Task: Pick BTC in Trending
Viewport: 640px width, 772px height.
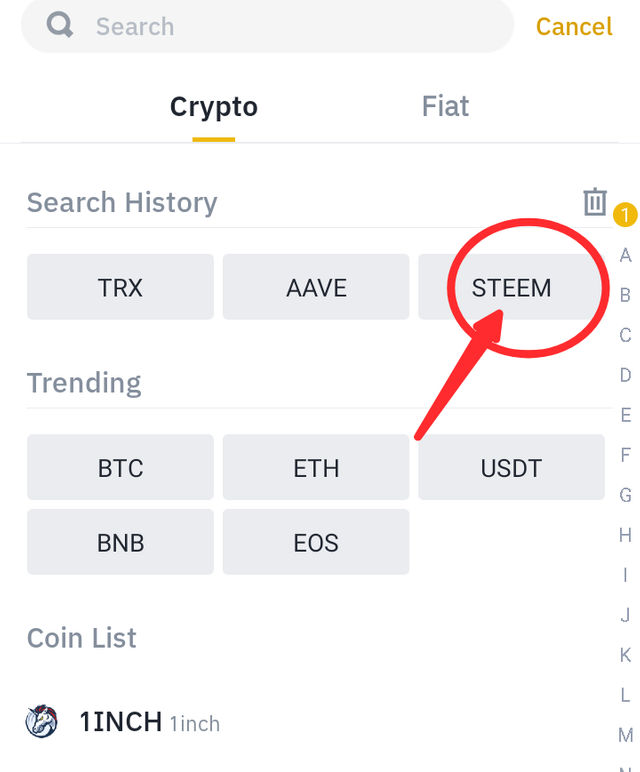Action: pos(120,467)
